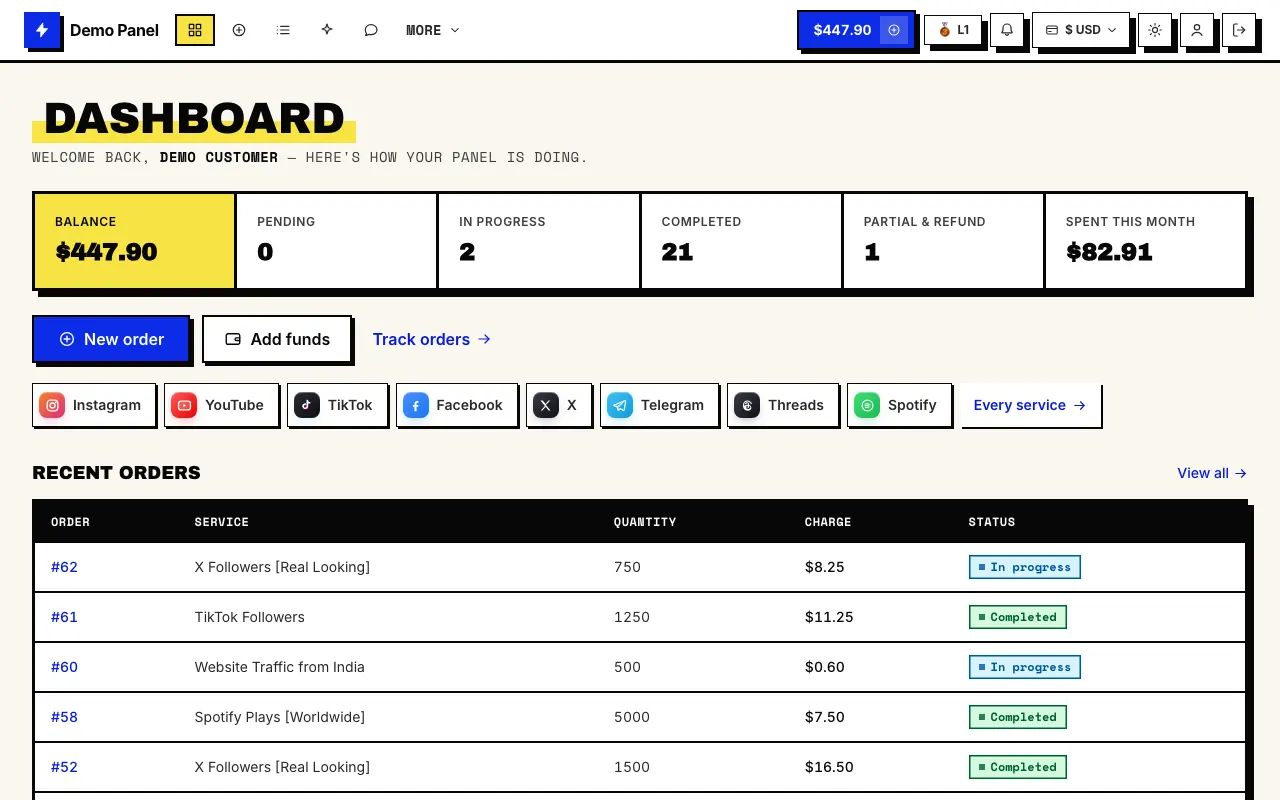Screen dimensions: 1280x800
Task: Open order #58 link
Action: (x=64, y=717)
